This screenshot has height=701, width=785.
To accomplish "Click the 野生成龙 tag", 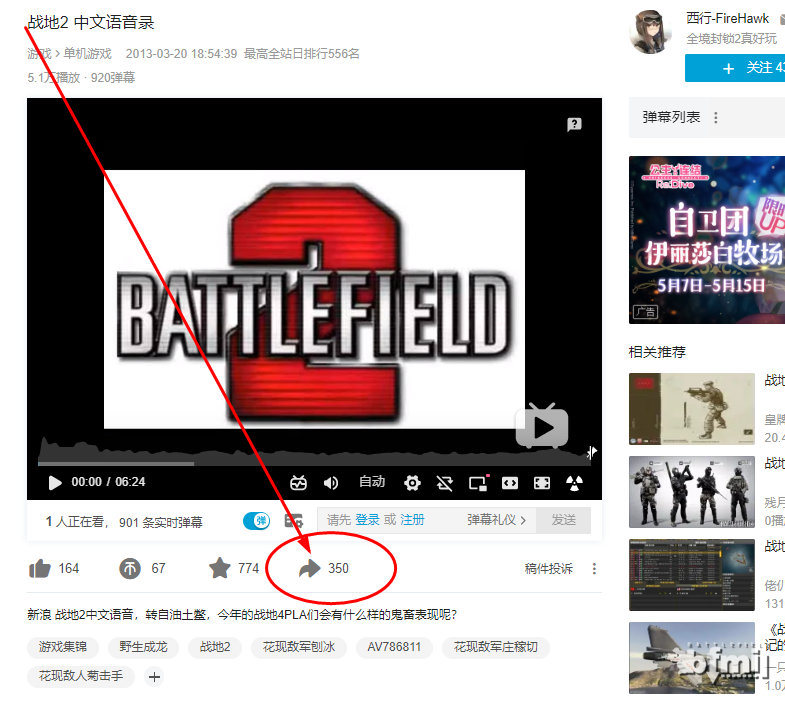I will pos(143,647).
